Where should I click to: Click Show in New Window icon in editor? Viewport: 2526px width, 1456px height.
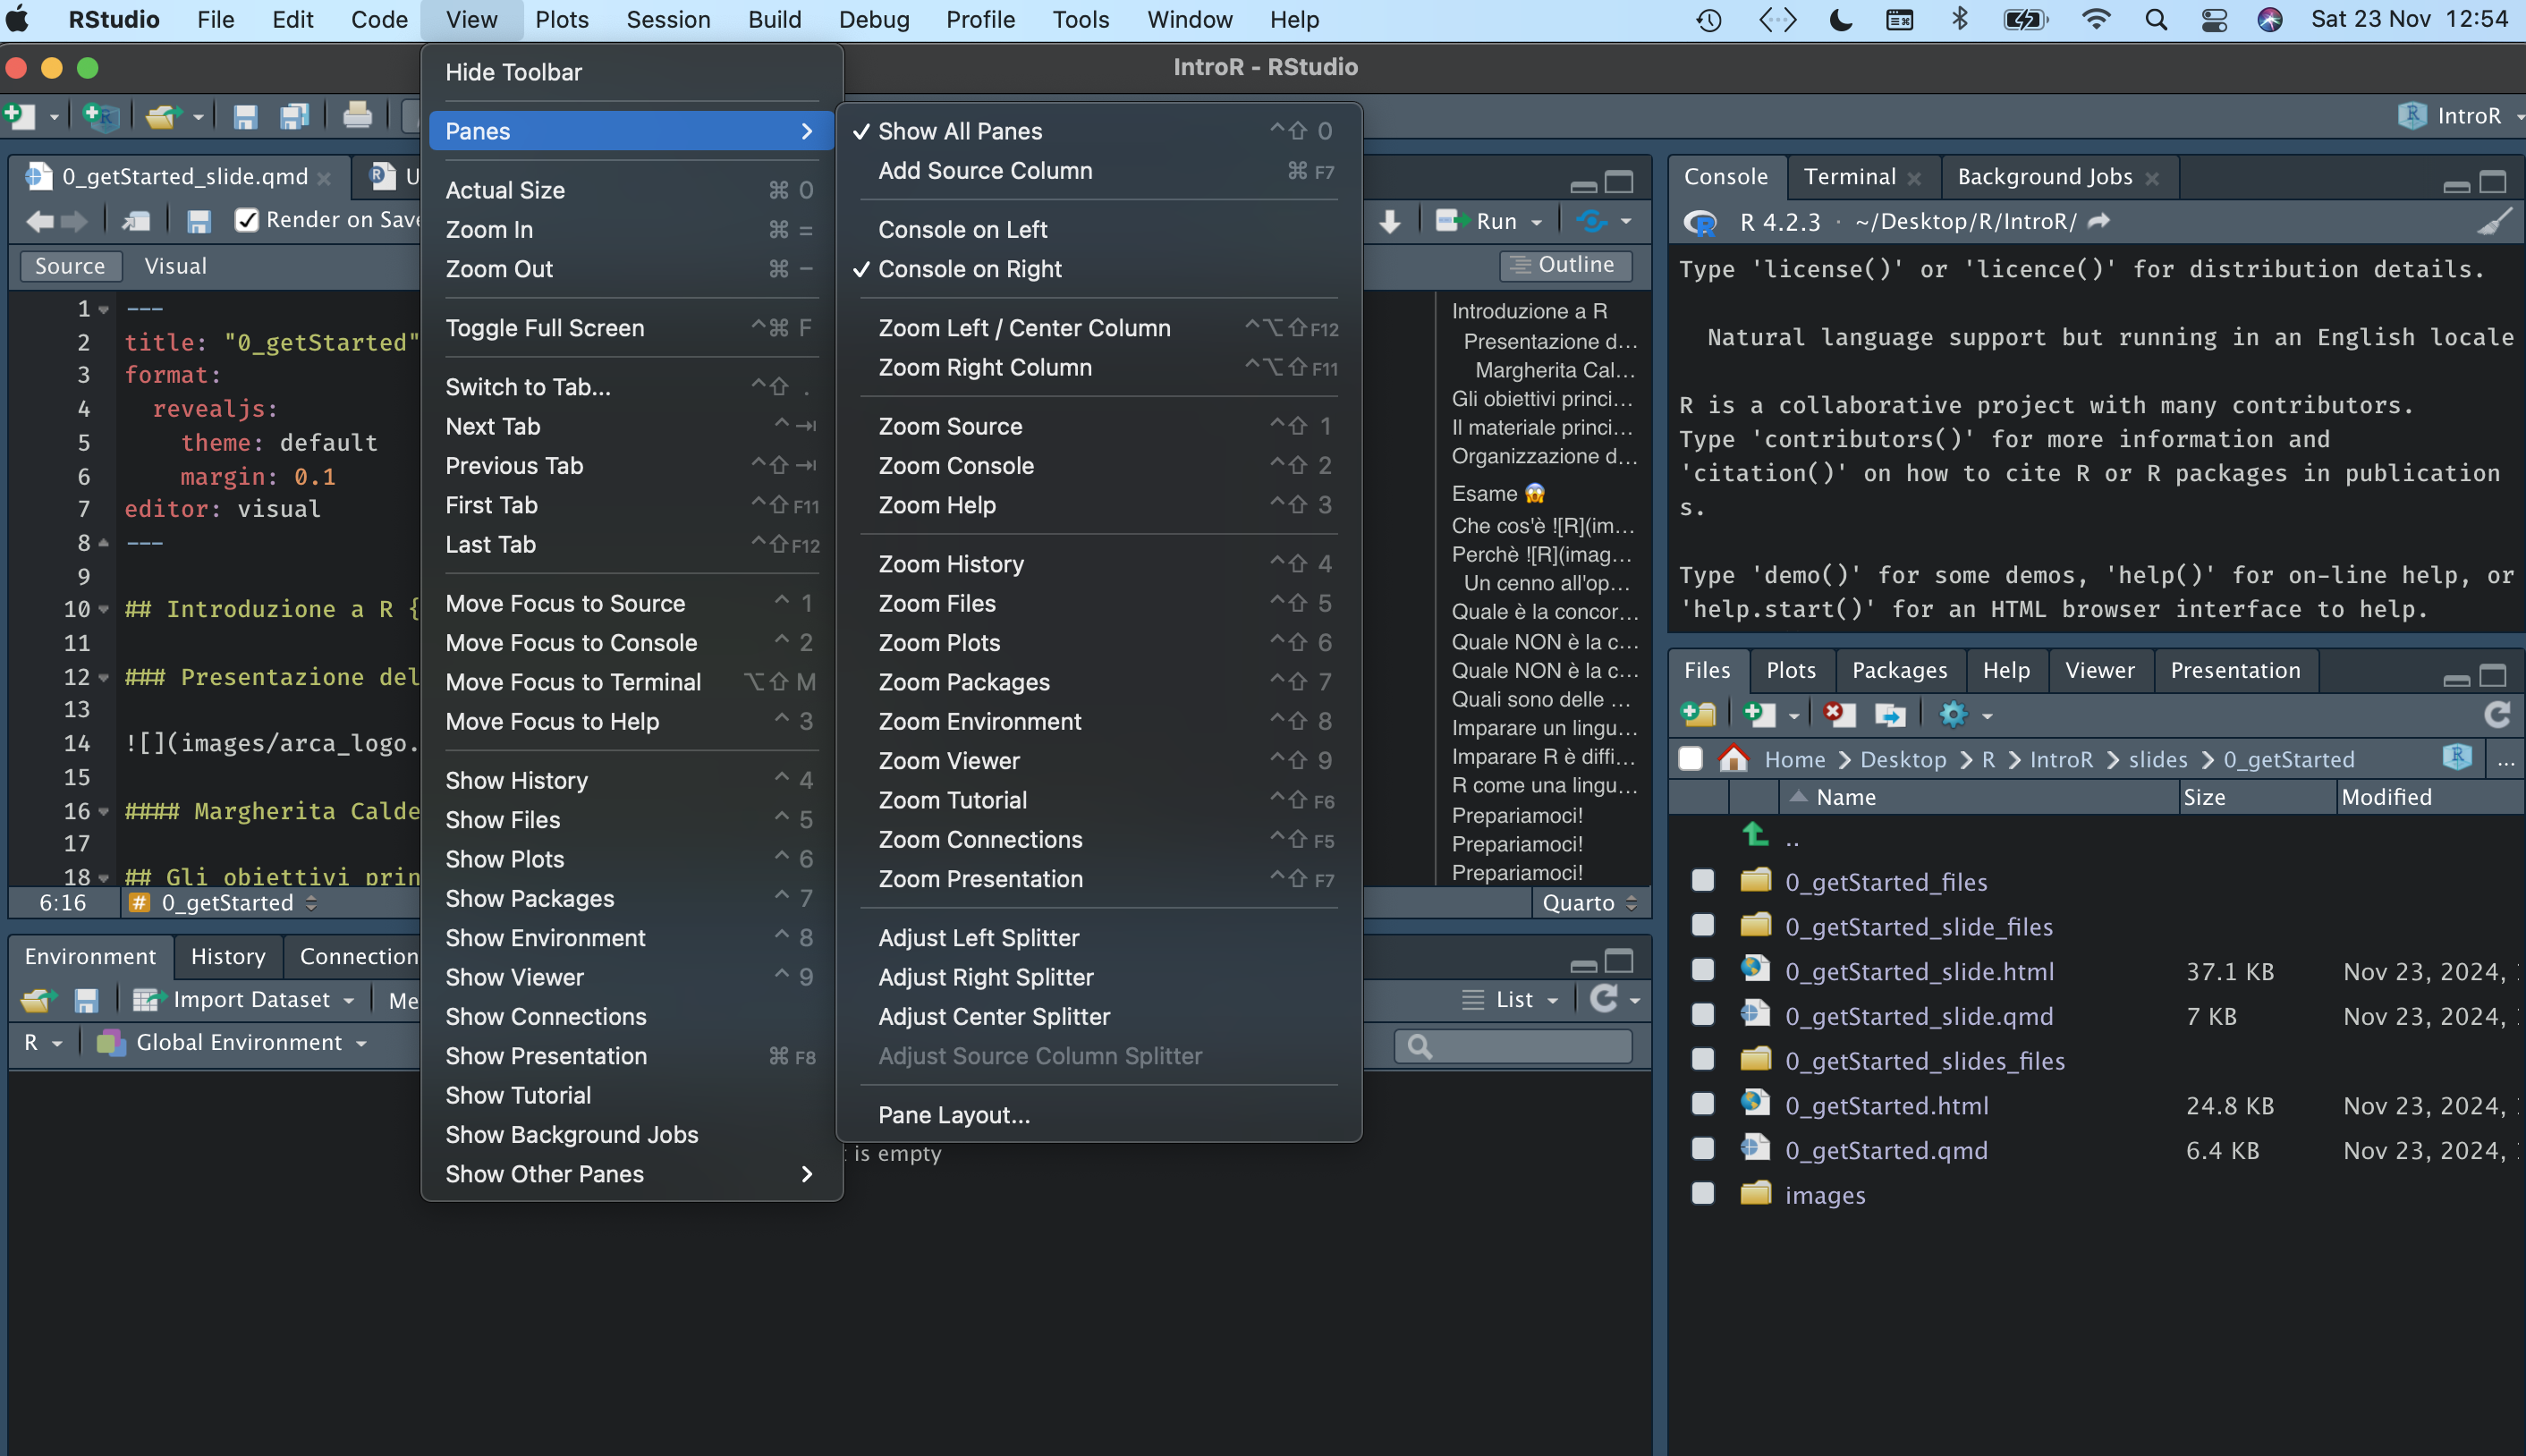(136, 222)
